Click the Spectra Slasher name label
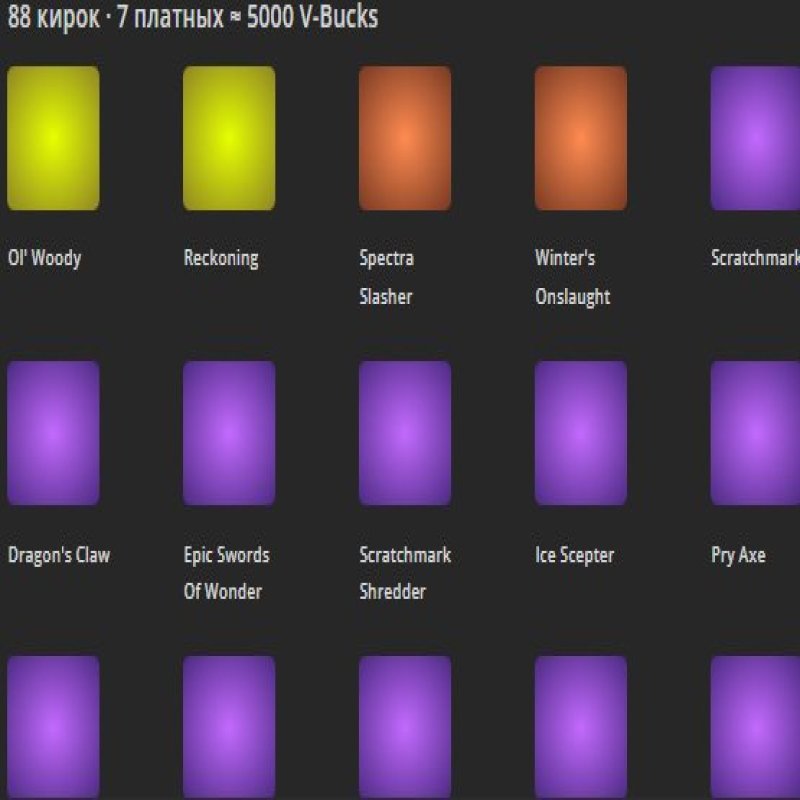Viewport: 800px width, 800px height. coord(385,277)
